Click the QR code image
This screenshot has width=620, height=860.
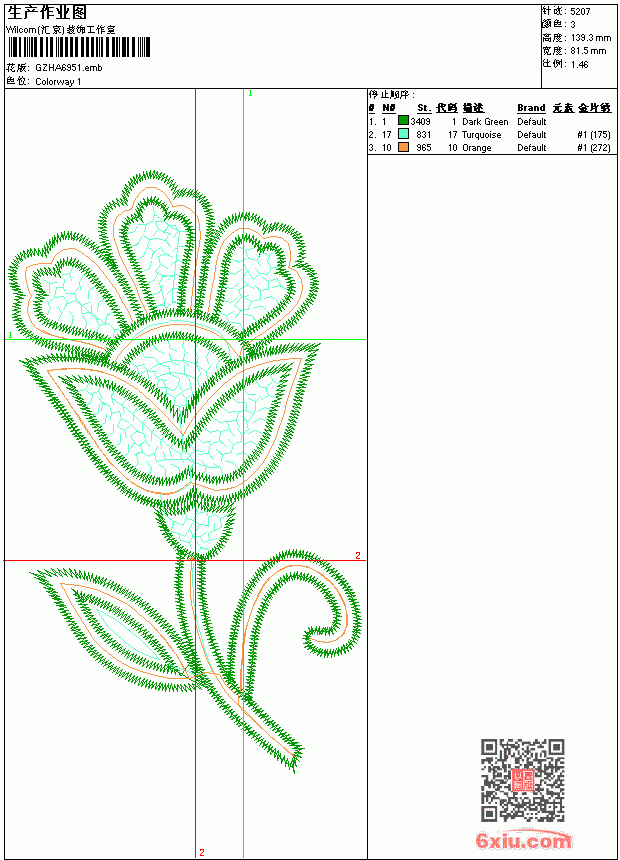coord(523,780)
